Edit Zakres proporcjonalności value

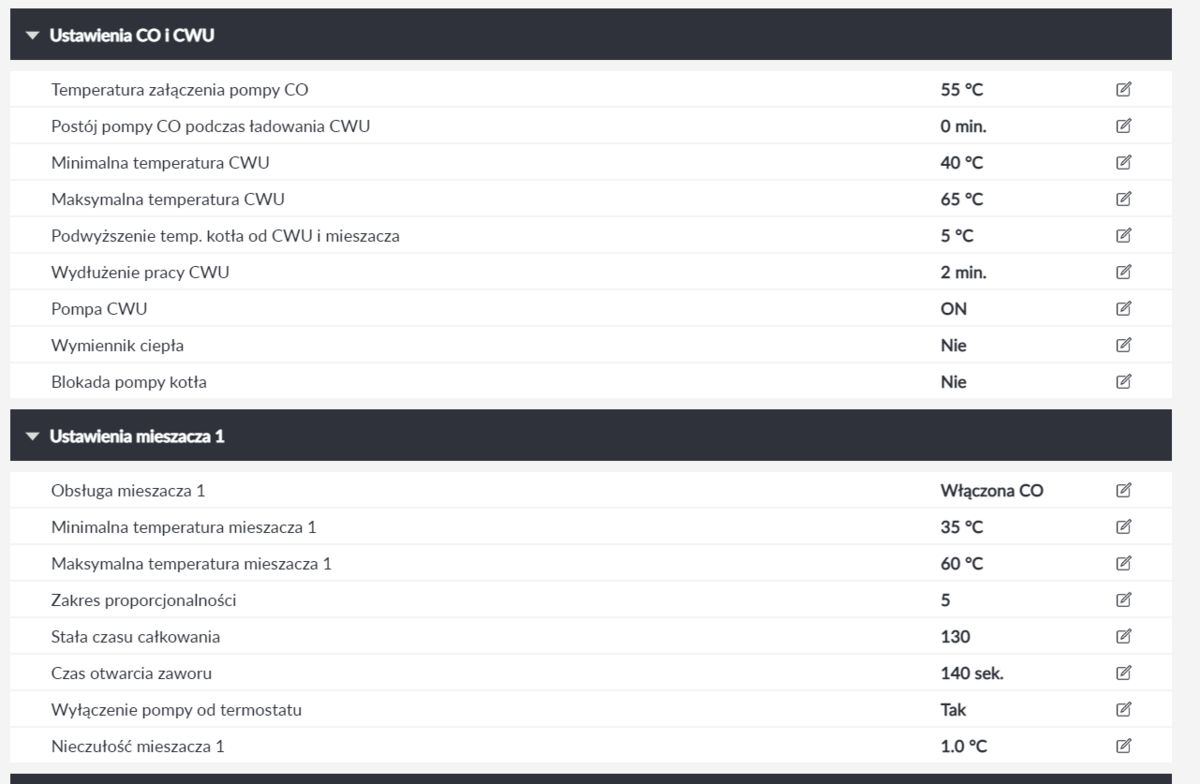tap(1123, 600)
